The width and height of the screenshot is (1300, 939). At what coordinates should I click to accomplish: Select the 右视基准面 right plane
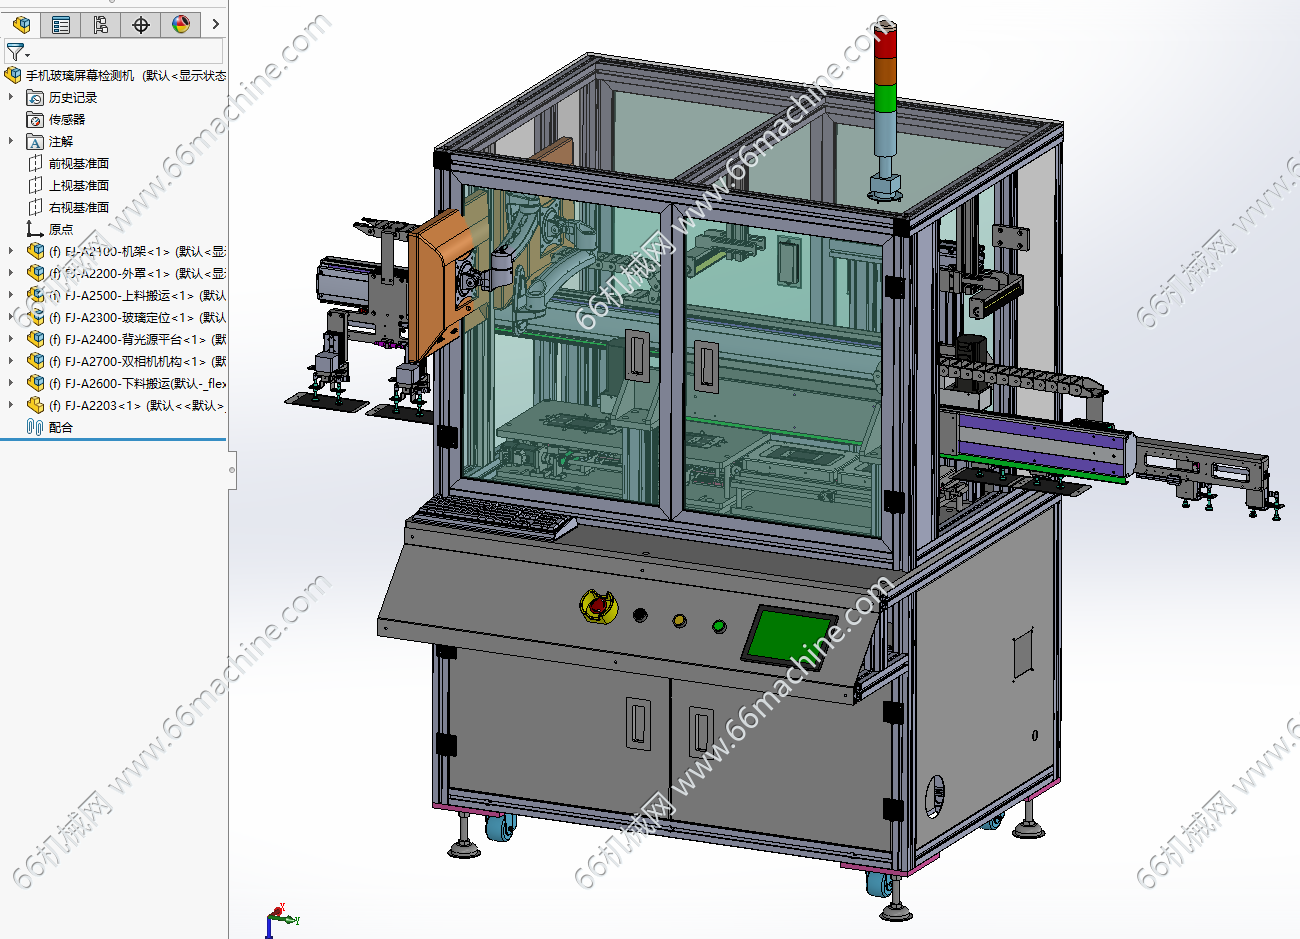(x=79, y=207)
